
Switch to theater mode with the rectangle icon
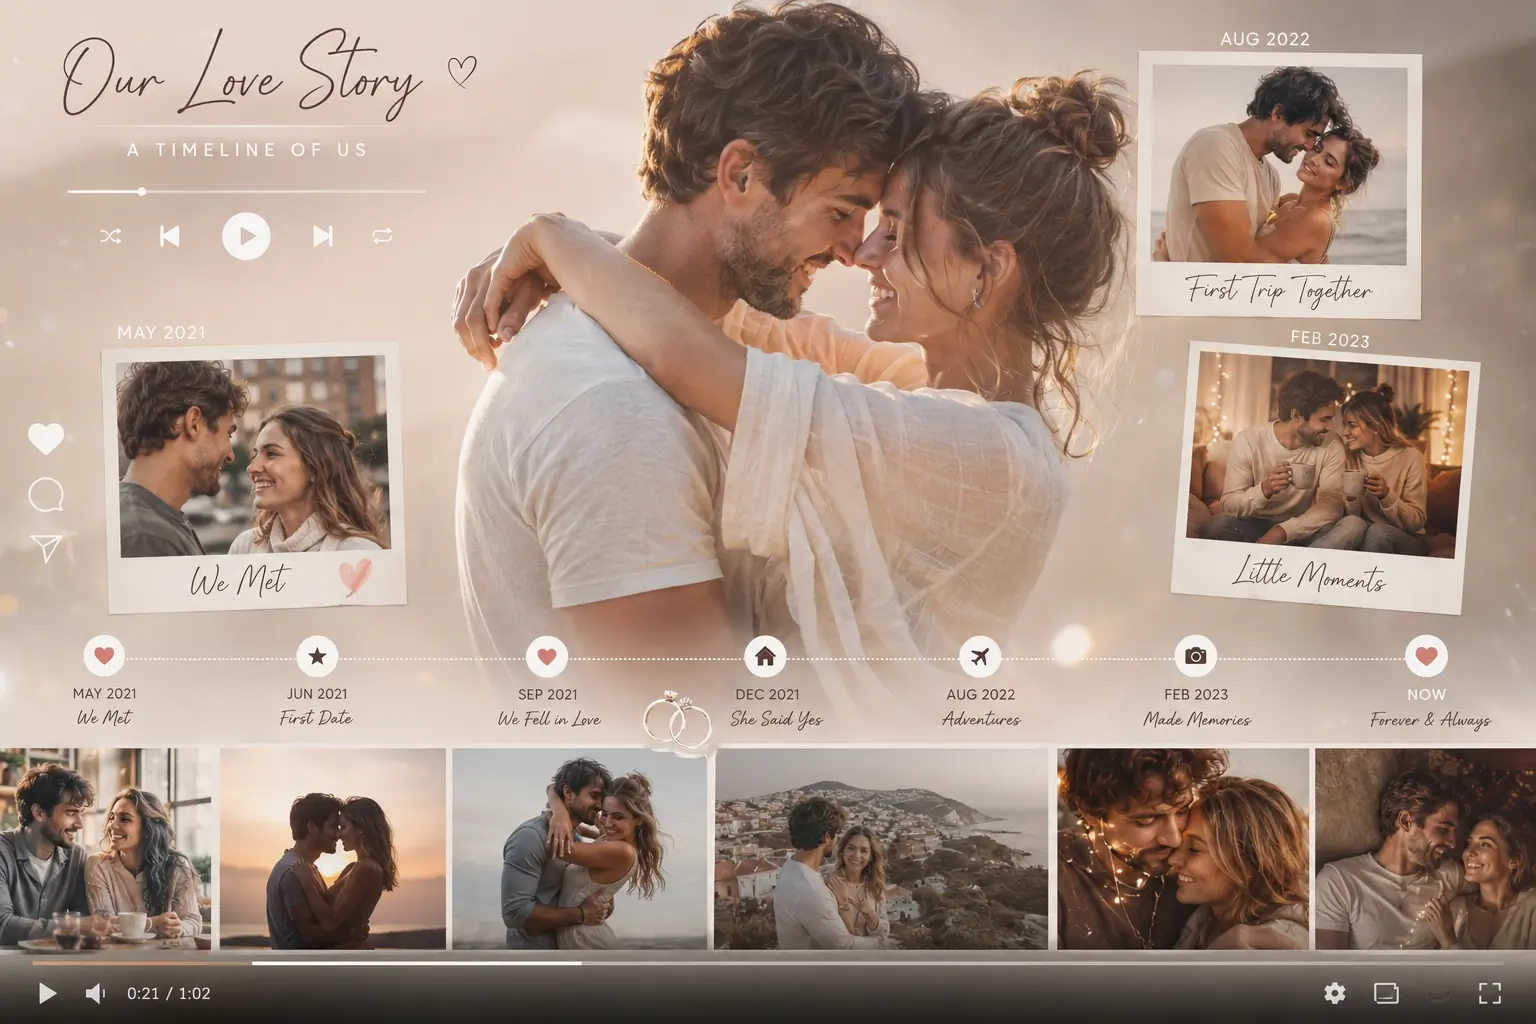pos(1386,993)
